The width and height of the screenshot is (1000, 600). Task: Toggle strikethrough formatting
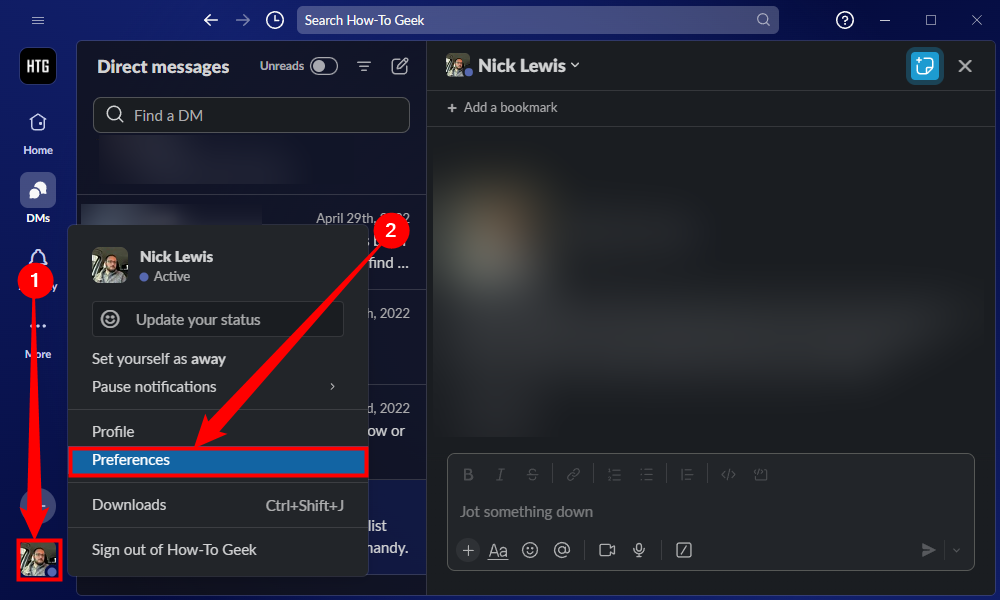pyautogui.click(x=532, y=474)
